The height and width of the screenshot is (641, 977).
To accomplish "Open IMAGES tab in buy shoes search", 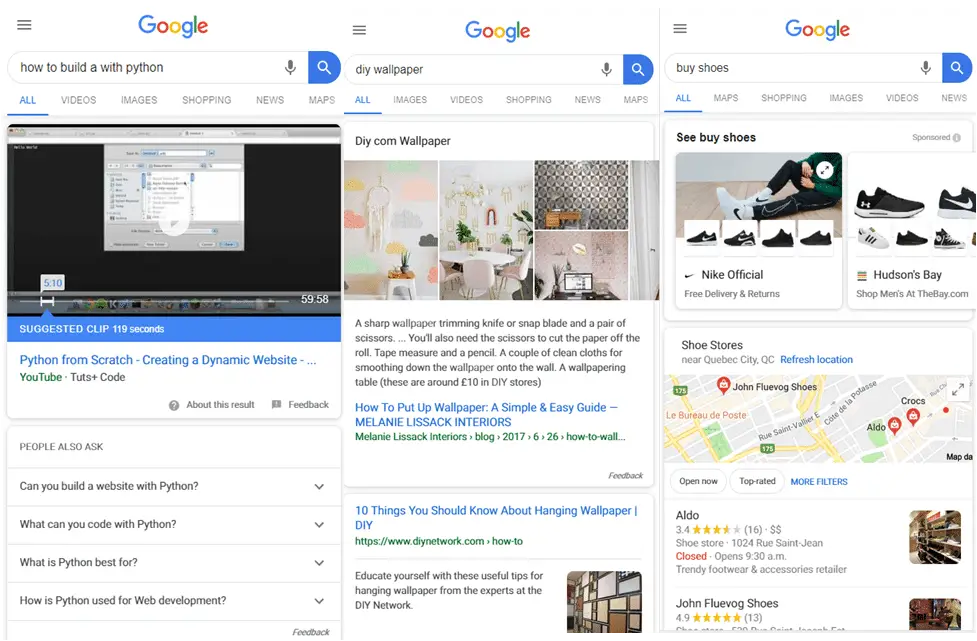I will pyautogui.click(x=846, y=98).
